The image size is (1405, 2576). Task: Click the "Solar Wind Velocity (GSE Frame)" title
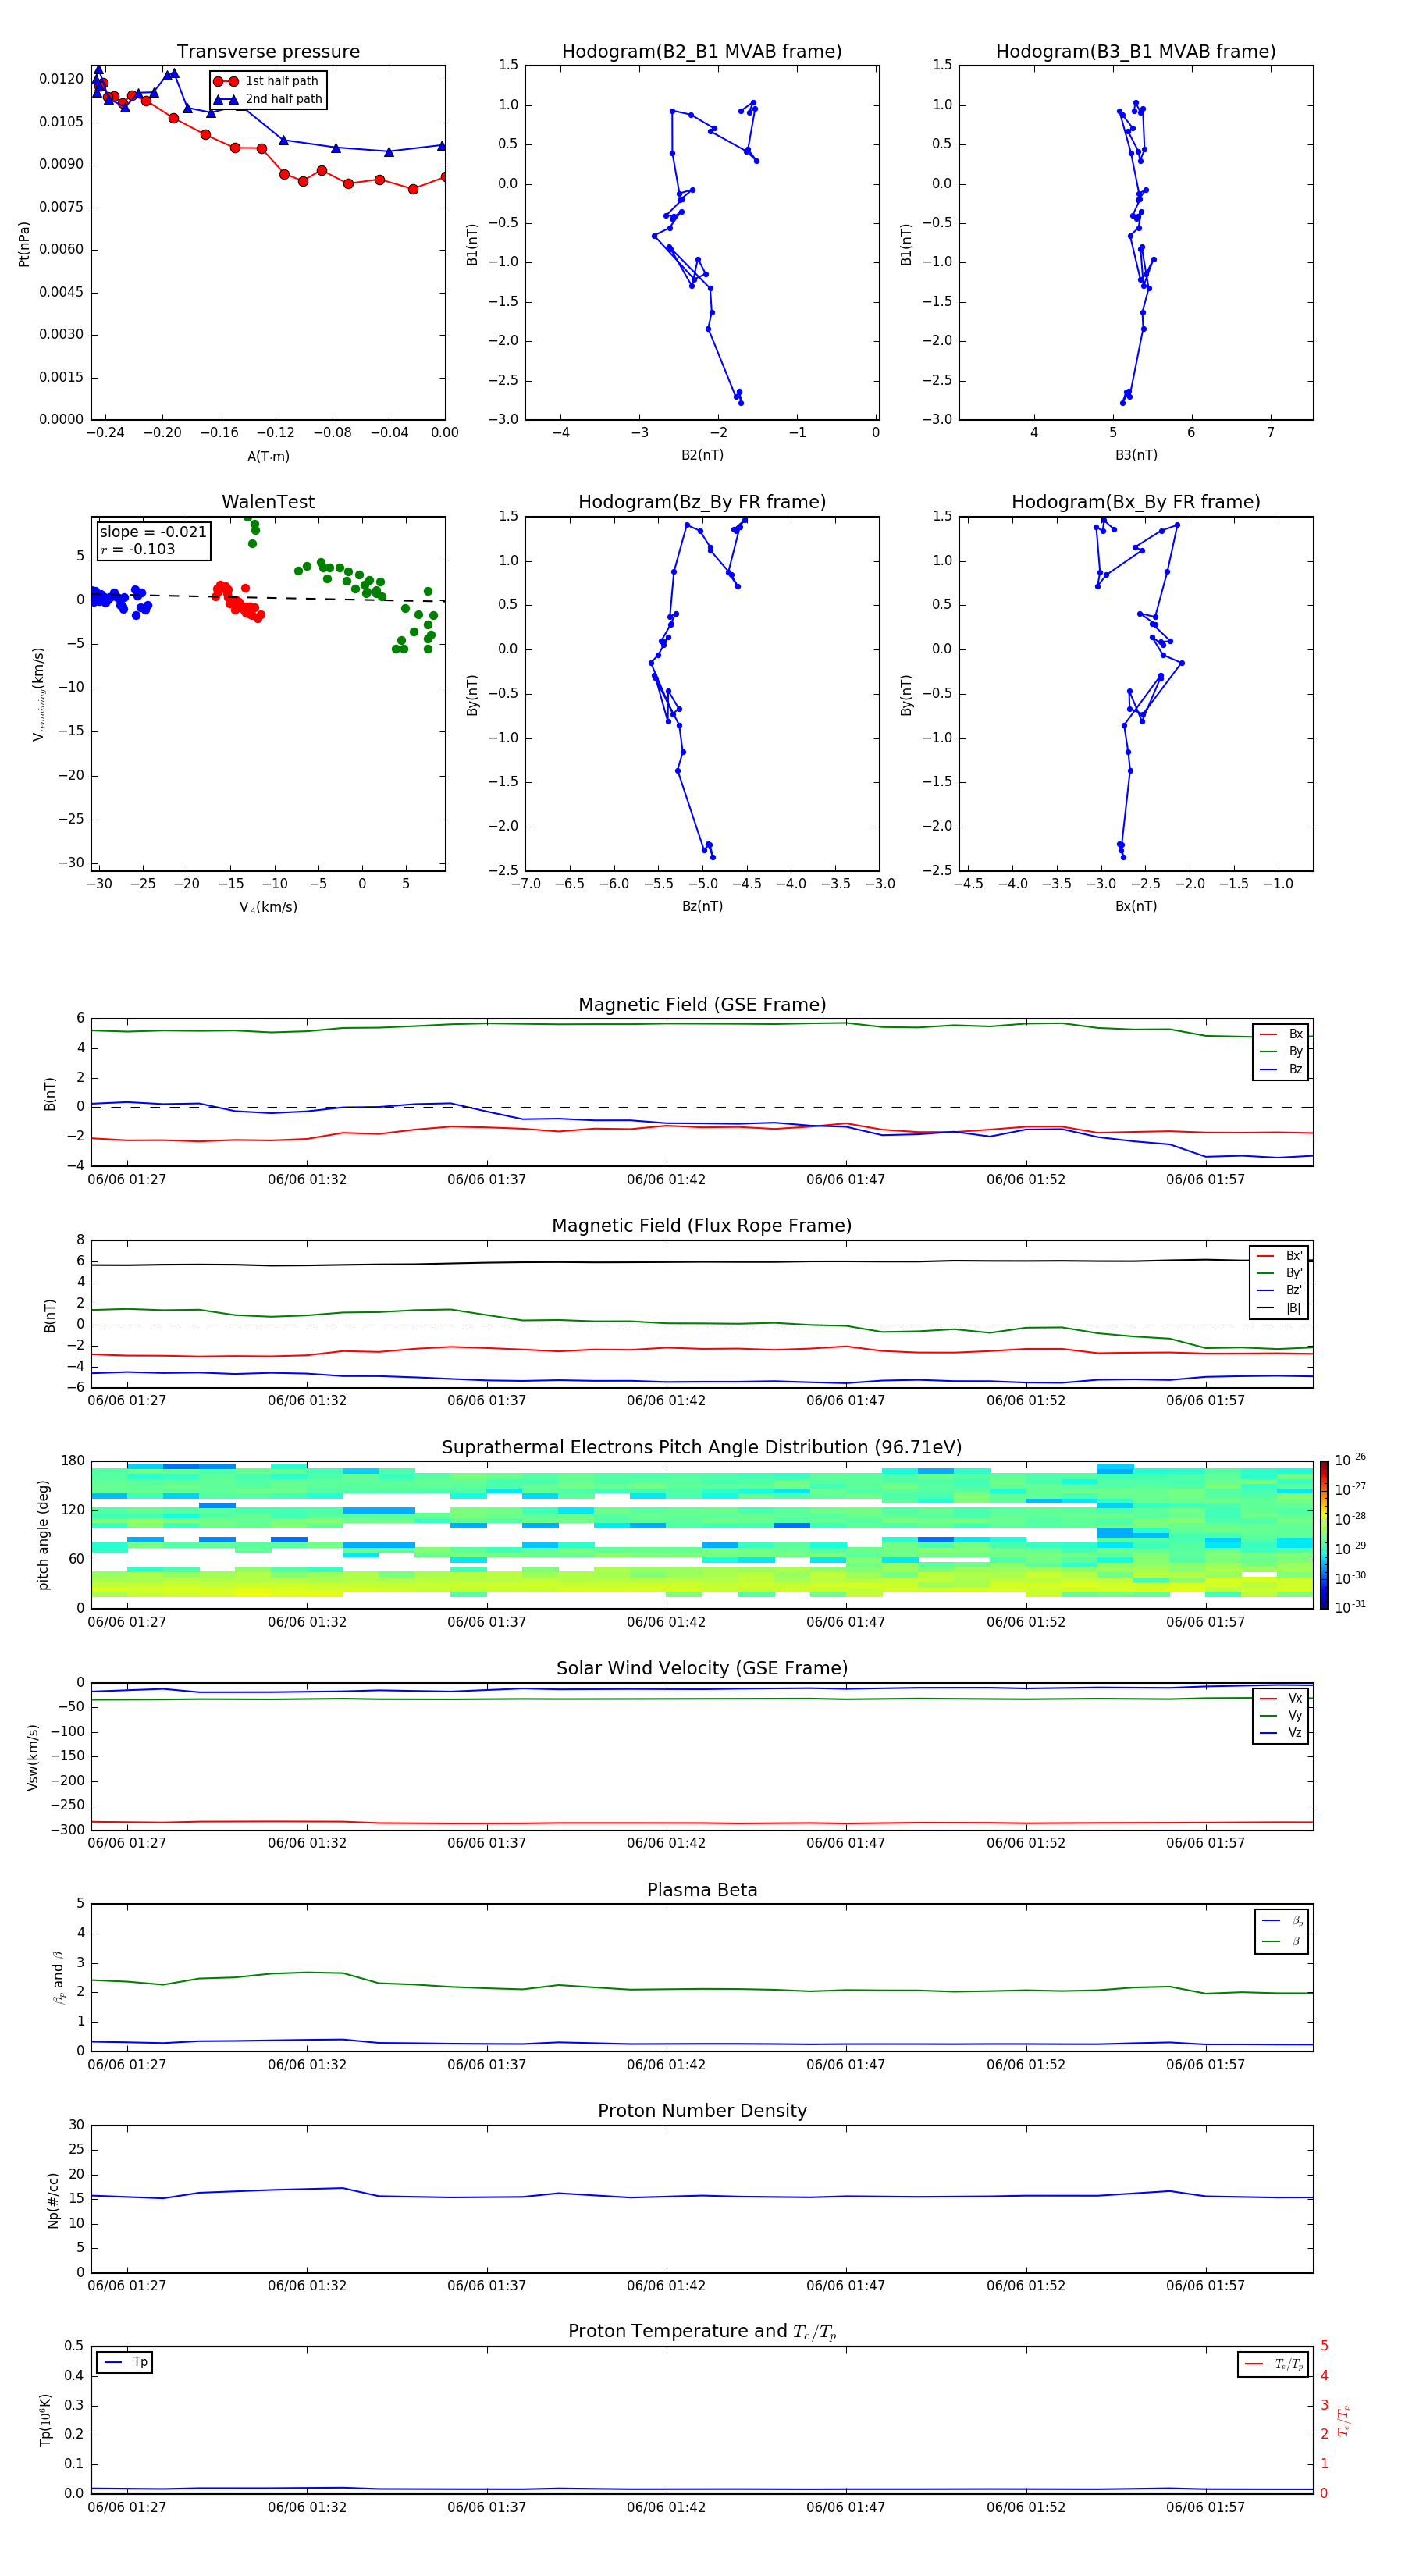click(x=702, y=1669)
